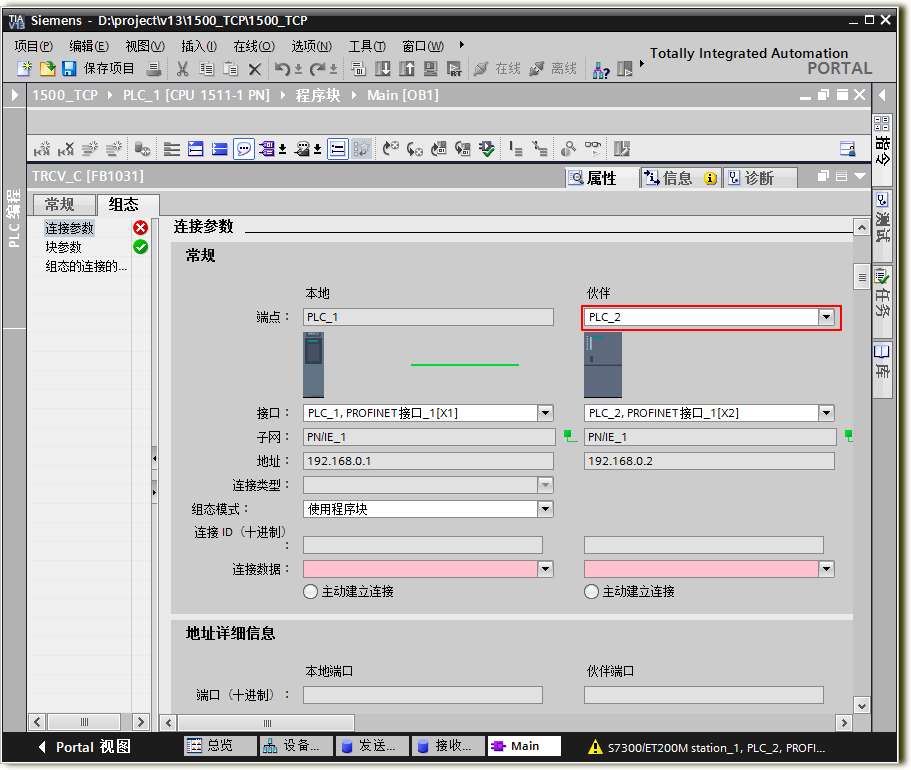
Task: Go offline with 离线 button
Action: (x=553, y=69)
